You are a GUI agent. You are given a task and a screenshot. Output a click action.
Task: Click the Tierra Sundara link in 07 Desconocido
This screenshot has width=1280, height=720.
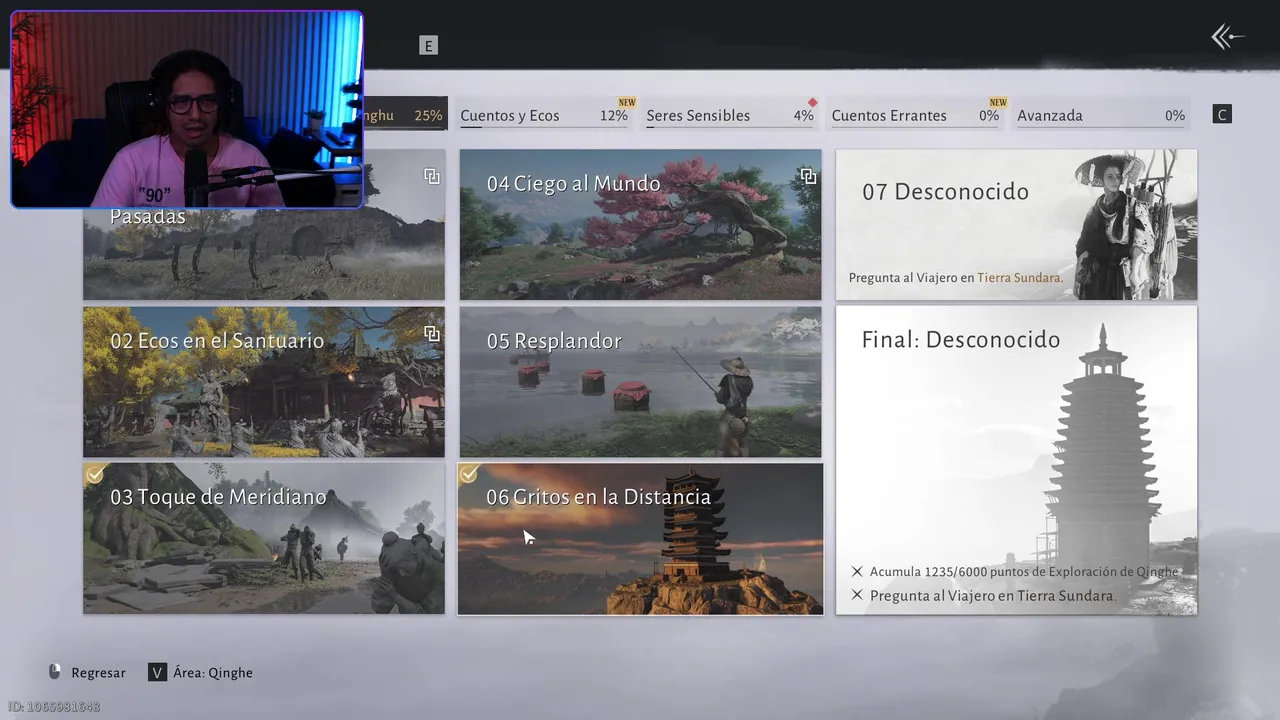tap(1018, 278)
